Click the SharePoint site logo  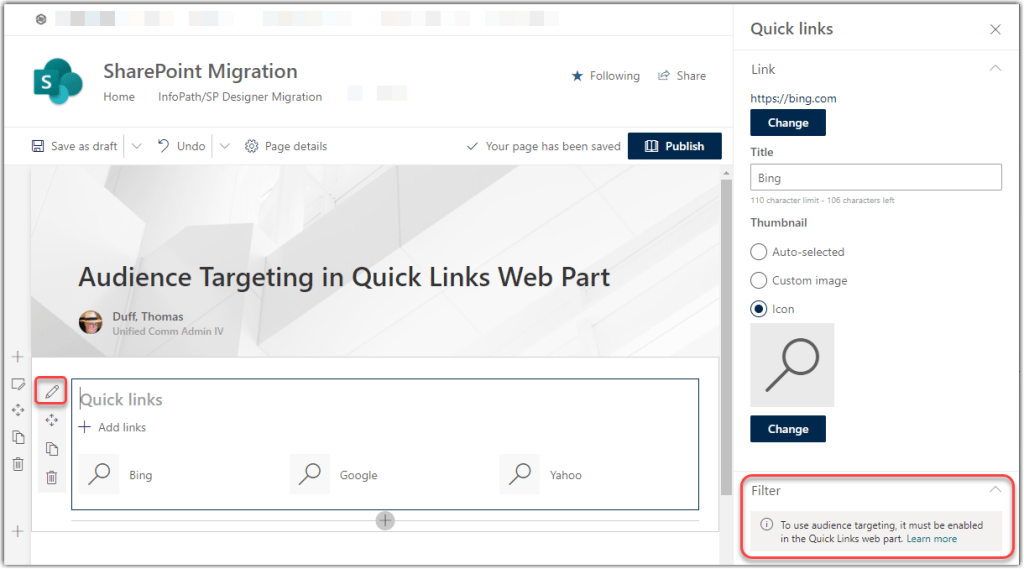(57, 81)
